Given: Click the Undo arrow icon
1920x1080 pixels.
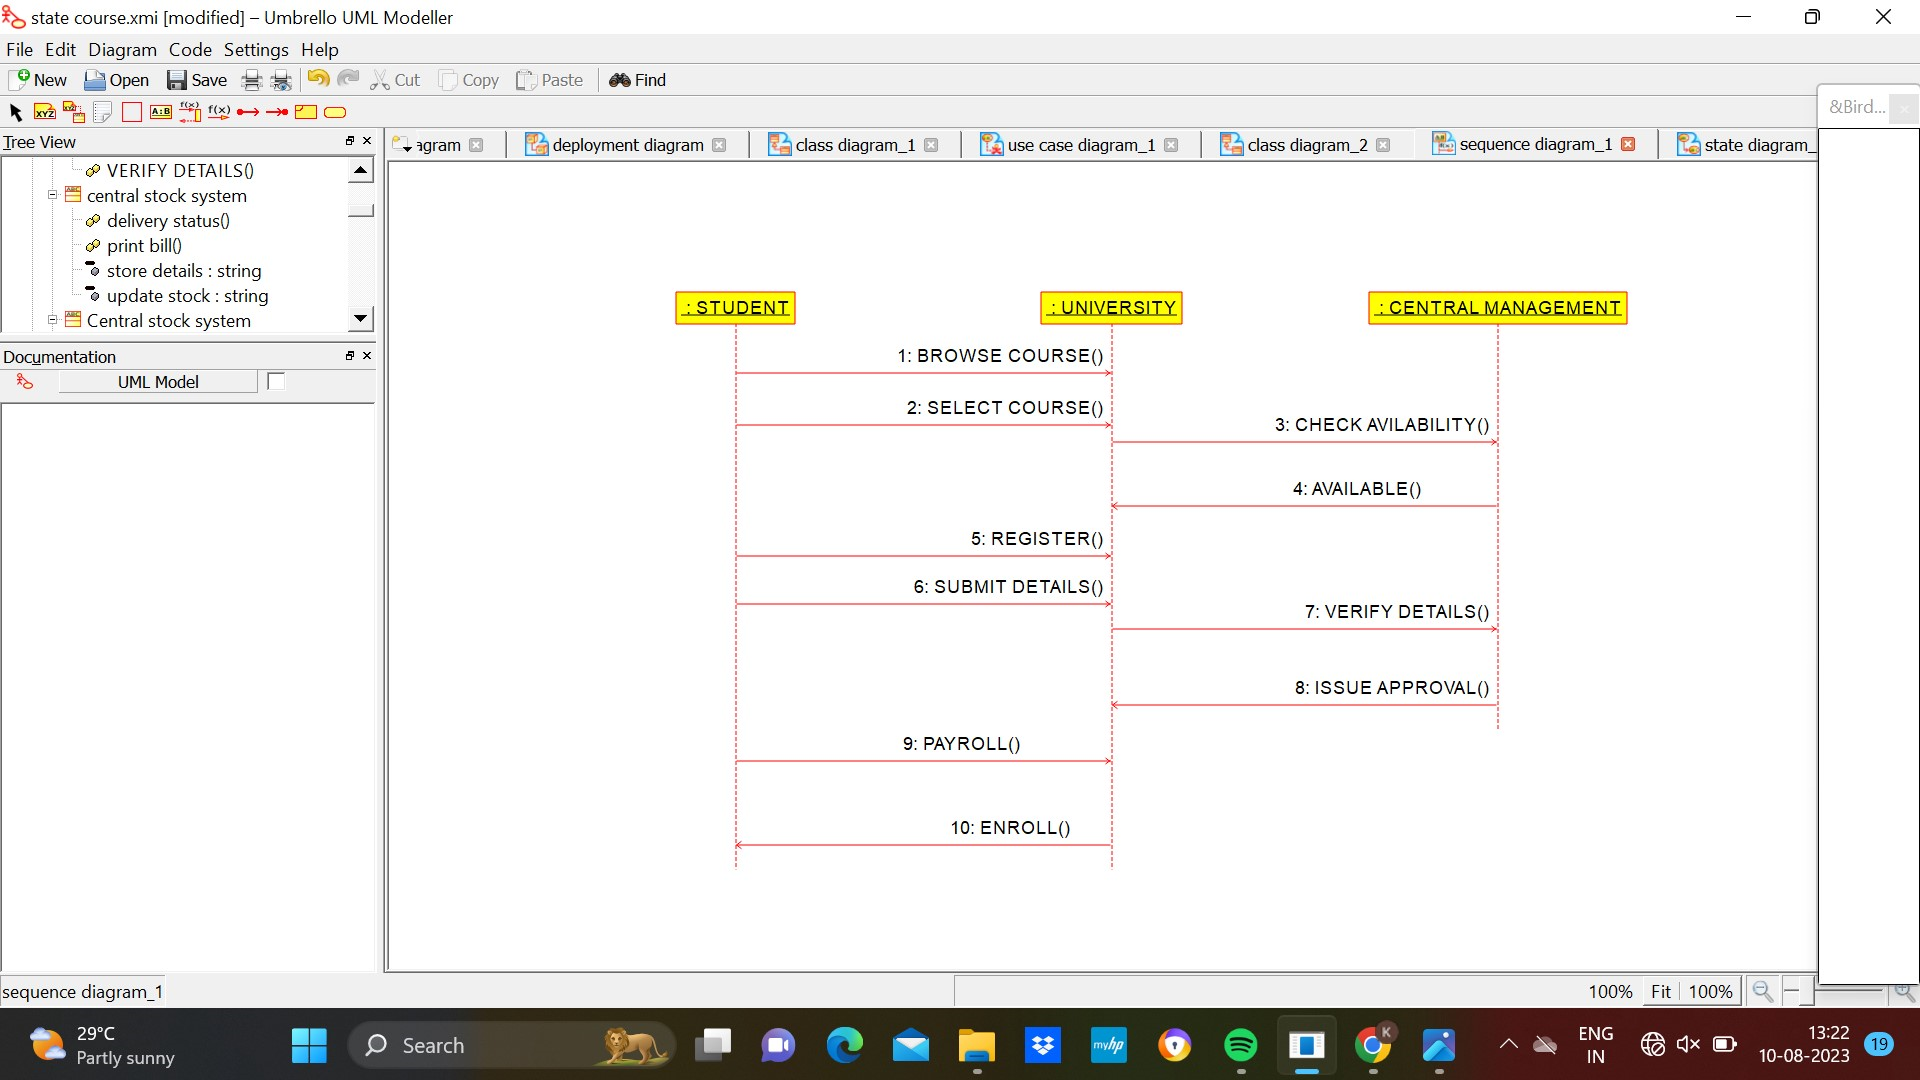Looking at the screenshot, I should (x=318, y=80).
